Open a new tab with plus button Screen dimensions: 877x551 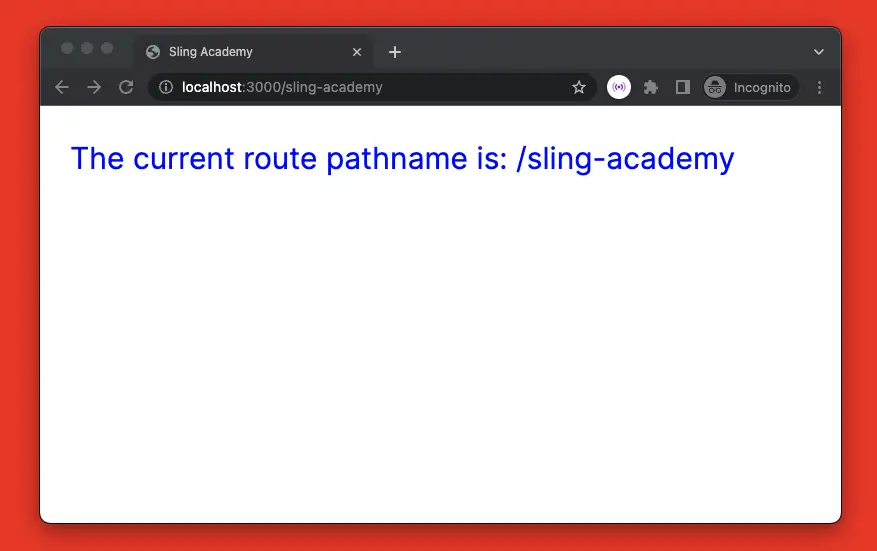point(395,52)
